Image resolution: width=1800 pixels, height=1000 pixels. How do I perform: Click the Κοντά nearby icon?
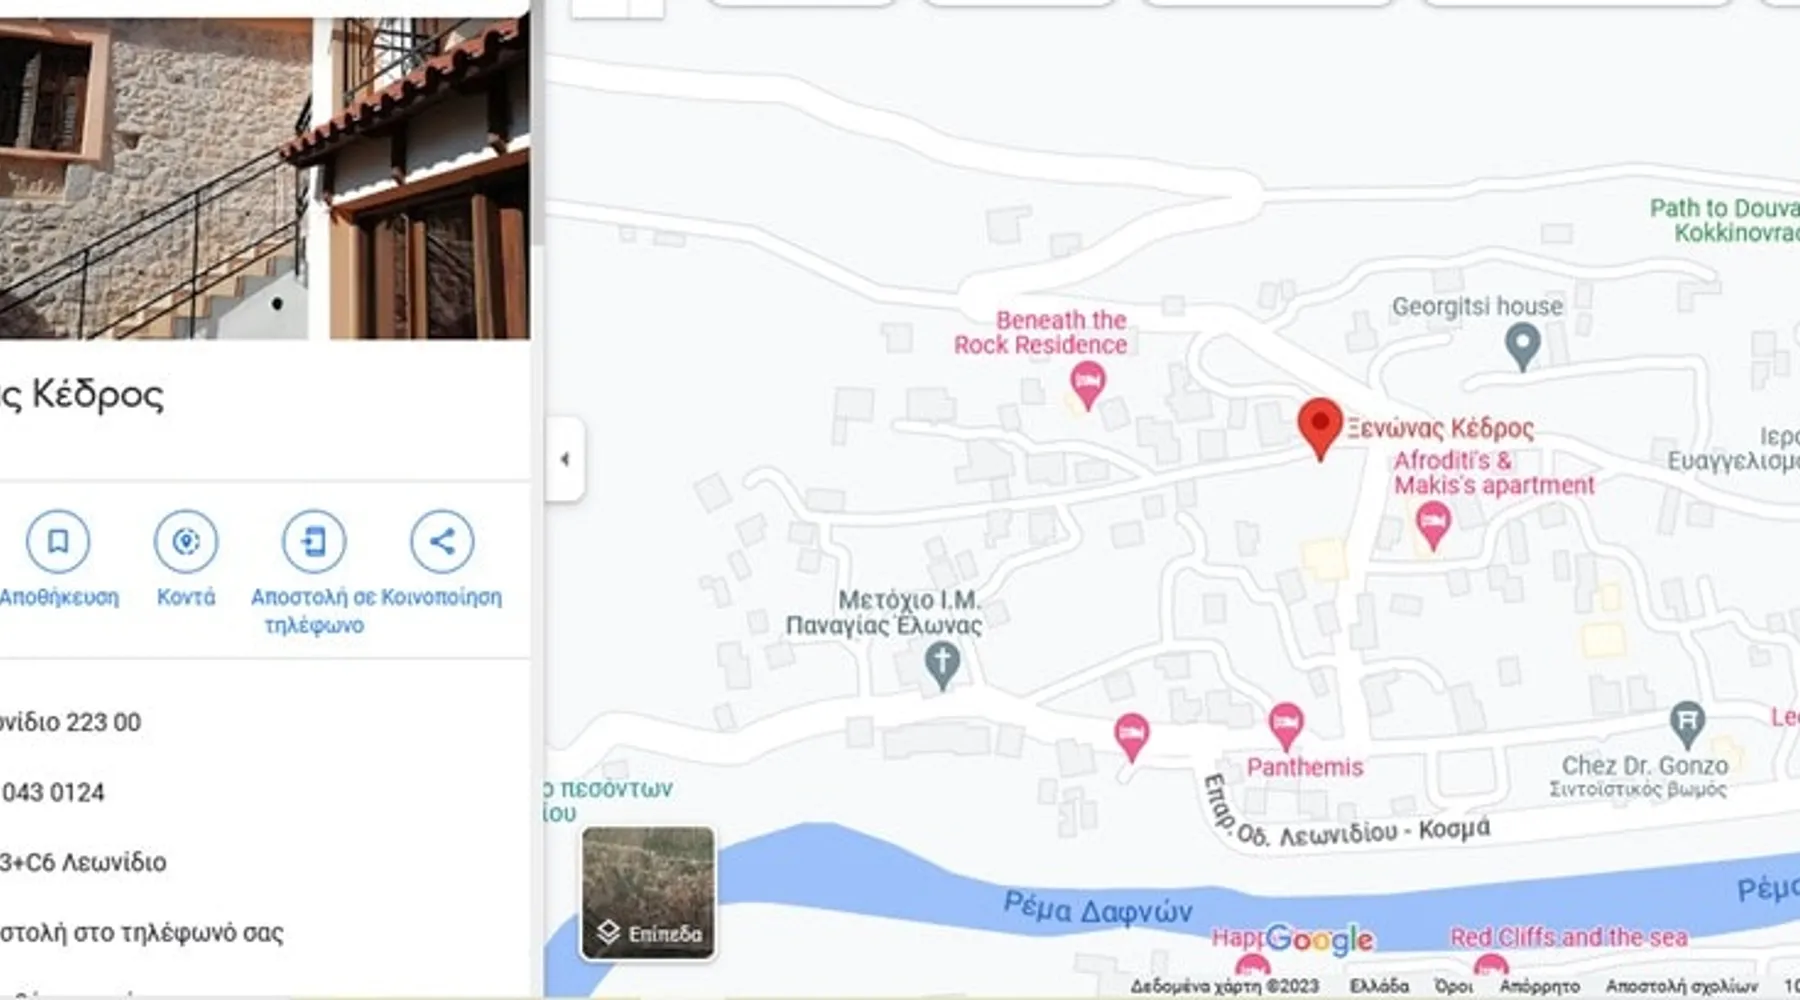point(186,541)
